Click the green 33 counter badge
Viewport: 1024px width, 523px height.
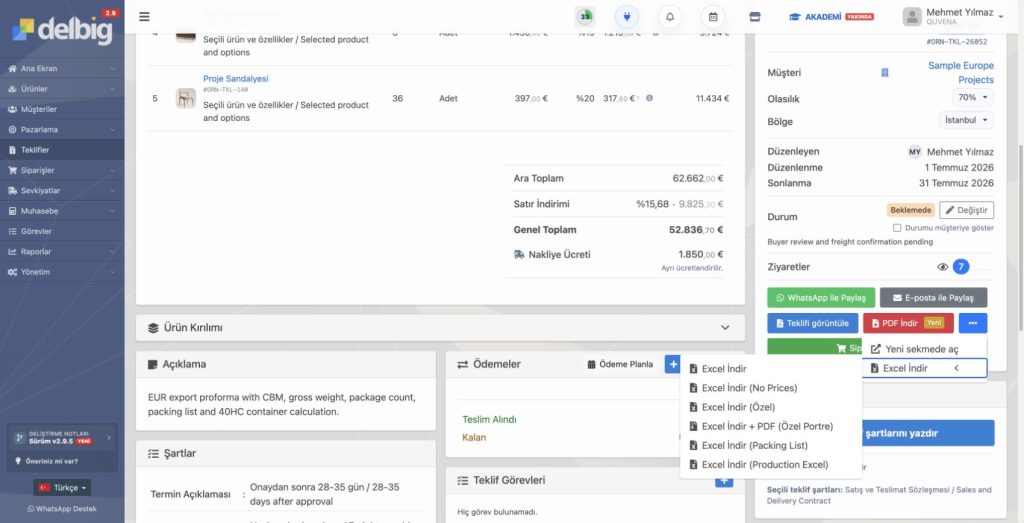584,17
